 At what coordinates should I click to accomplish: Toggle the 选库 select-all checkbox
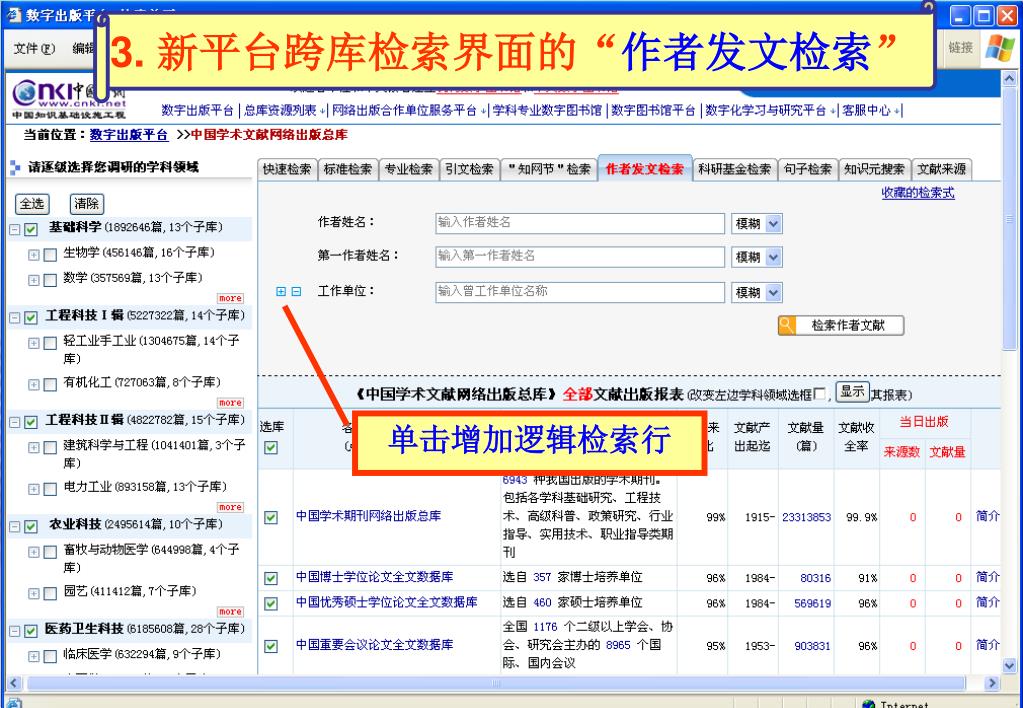pyautogui.click(x=271, y=448)
